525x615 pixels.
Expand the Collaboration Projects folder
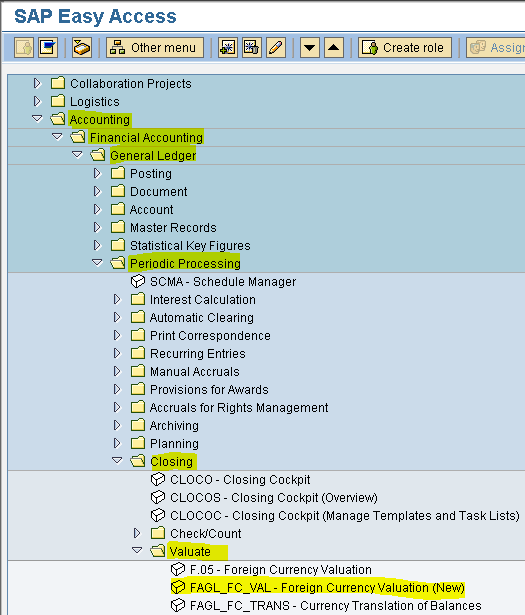click(x=37, y=83)
